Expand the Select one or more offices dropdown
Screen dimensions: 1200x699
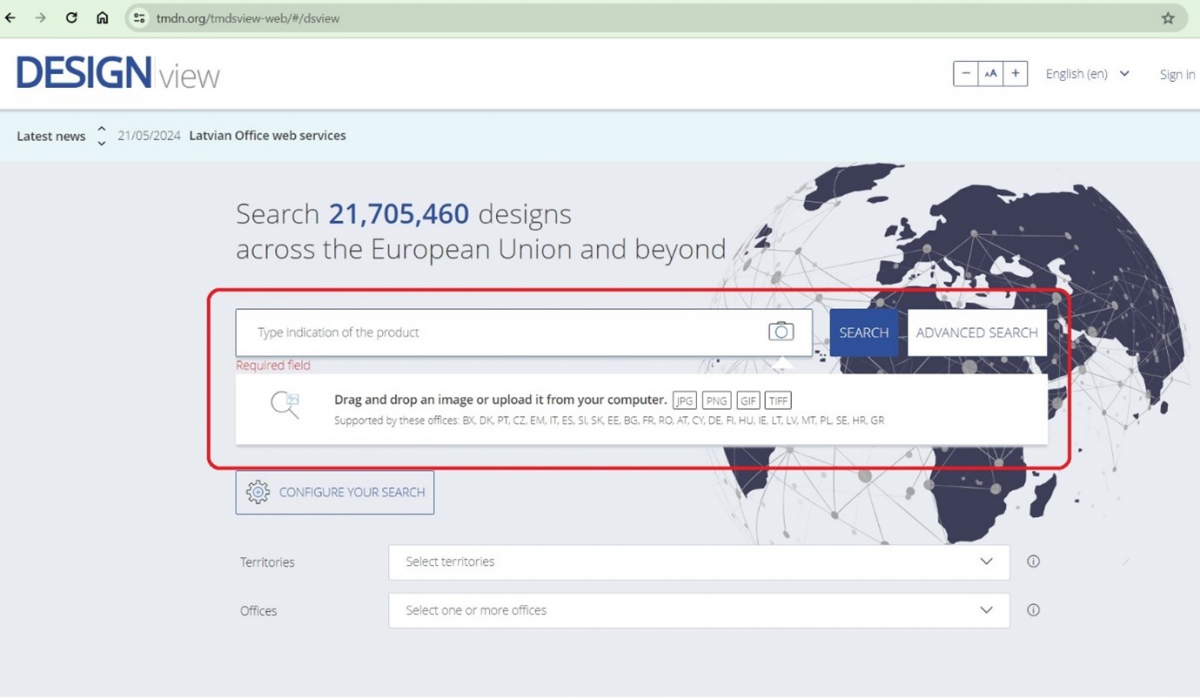pyautogui.click(x=699, y=610)
